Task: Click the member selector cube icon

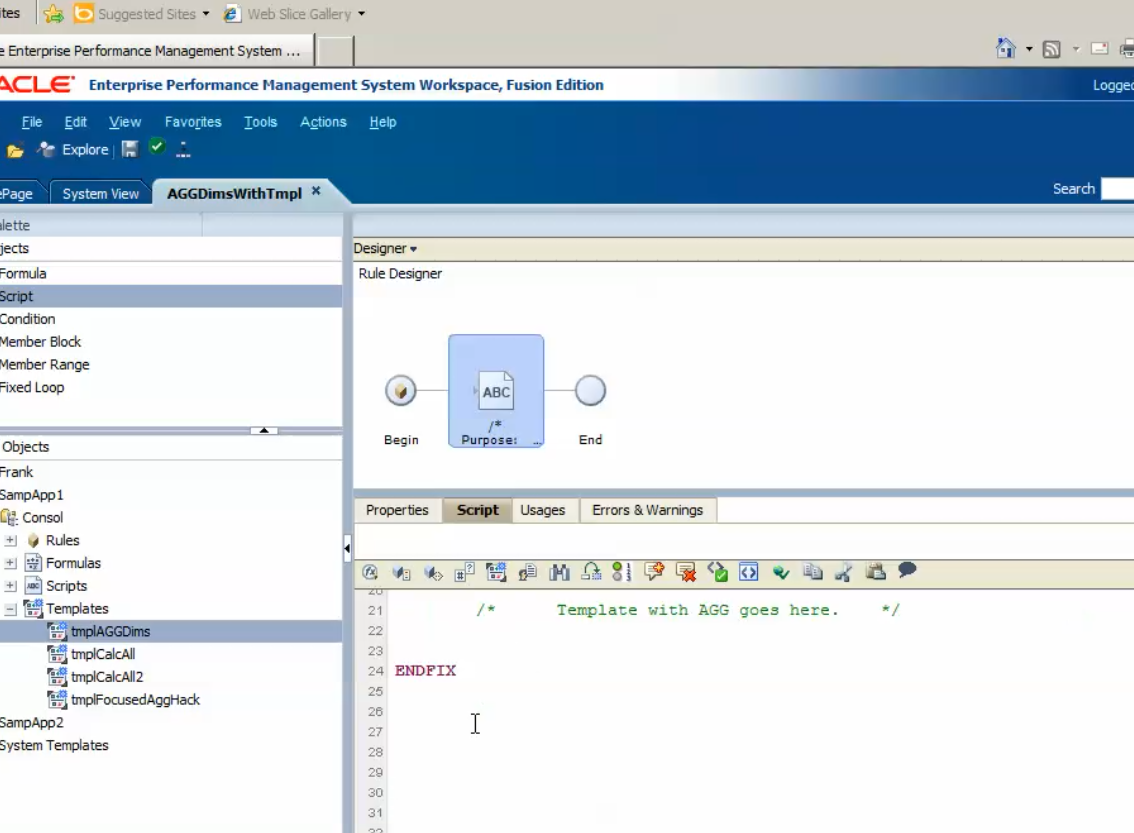Action: click(x=401, y=573)
